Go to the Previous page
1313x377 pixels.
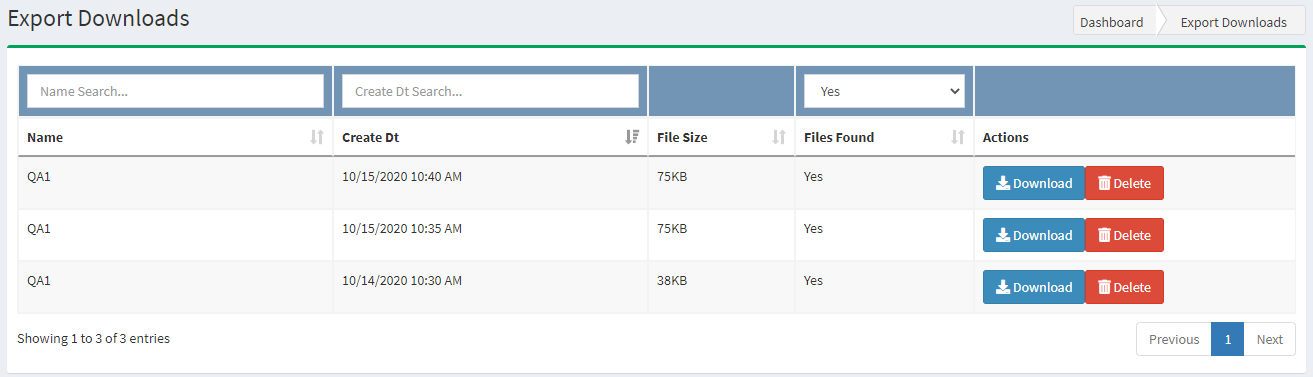click(1174, 339)
